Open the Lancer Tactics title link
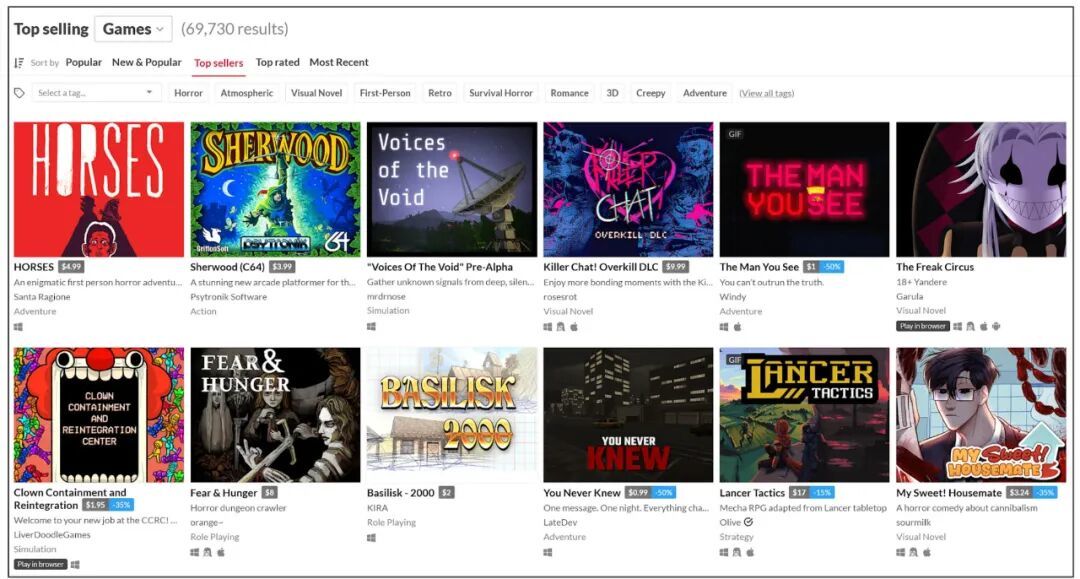The height and width of the screenshot is (579, 1080). point(752,493)
